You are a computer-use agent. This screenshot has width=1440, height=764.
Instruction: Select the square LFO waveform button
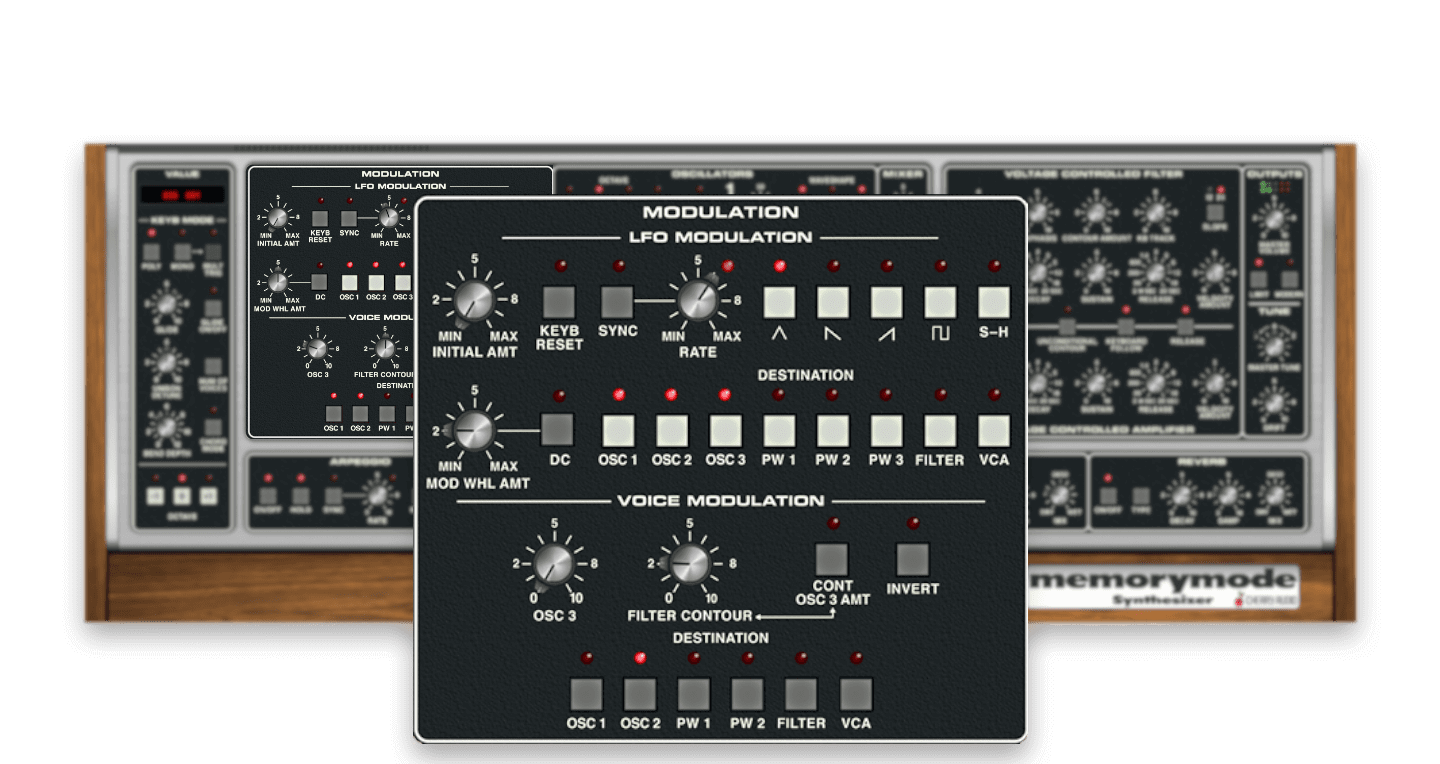[x=941, y=302]
